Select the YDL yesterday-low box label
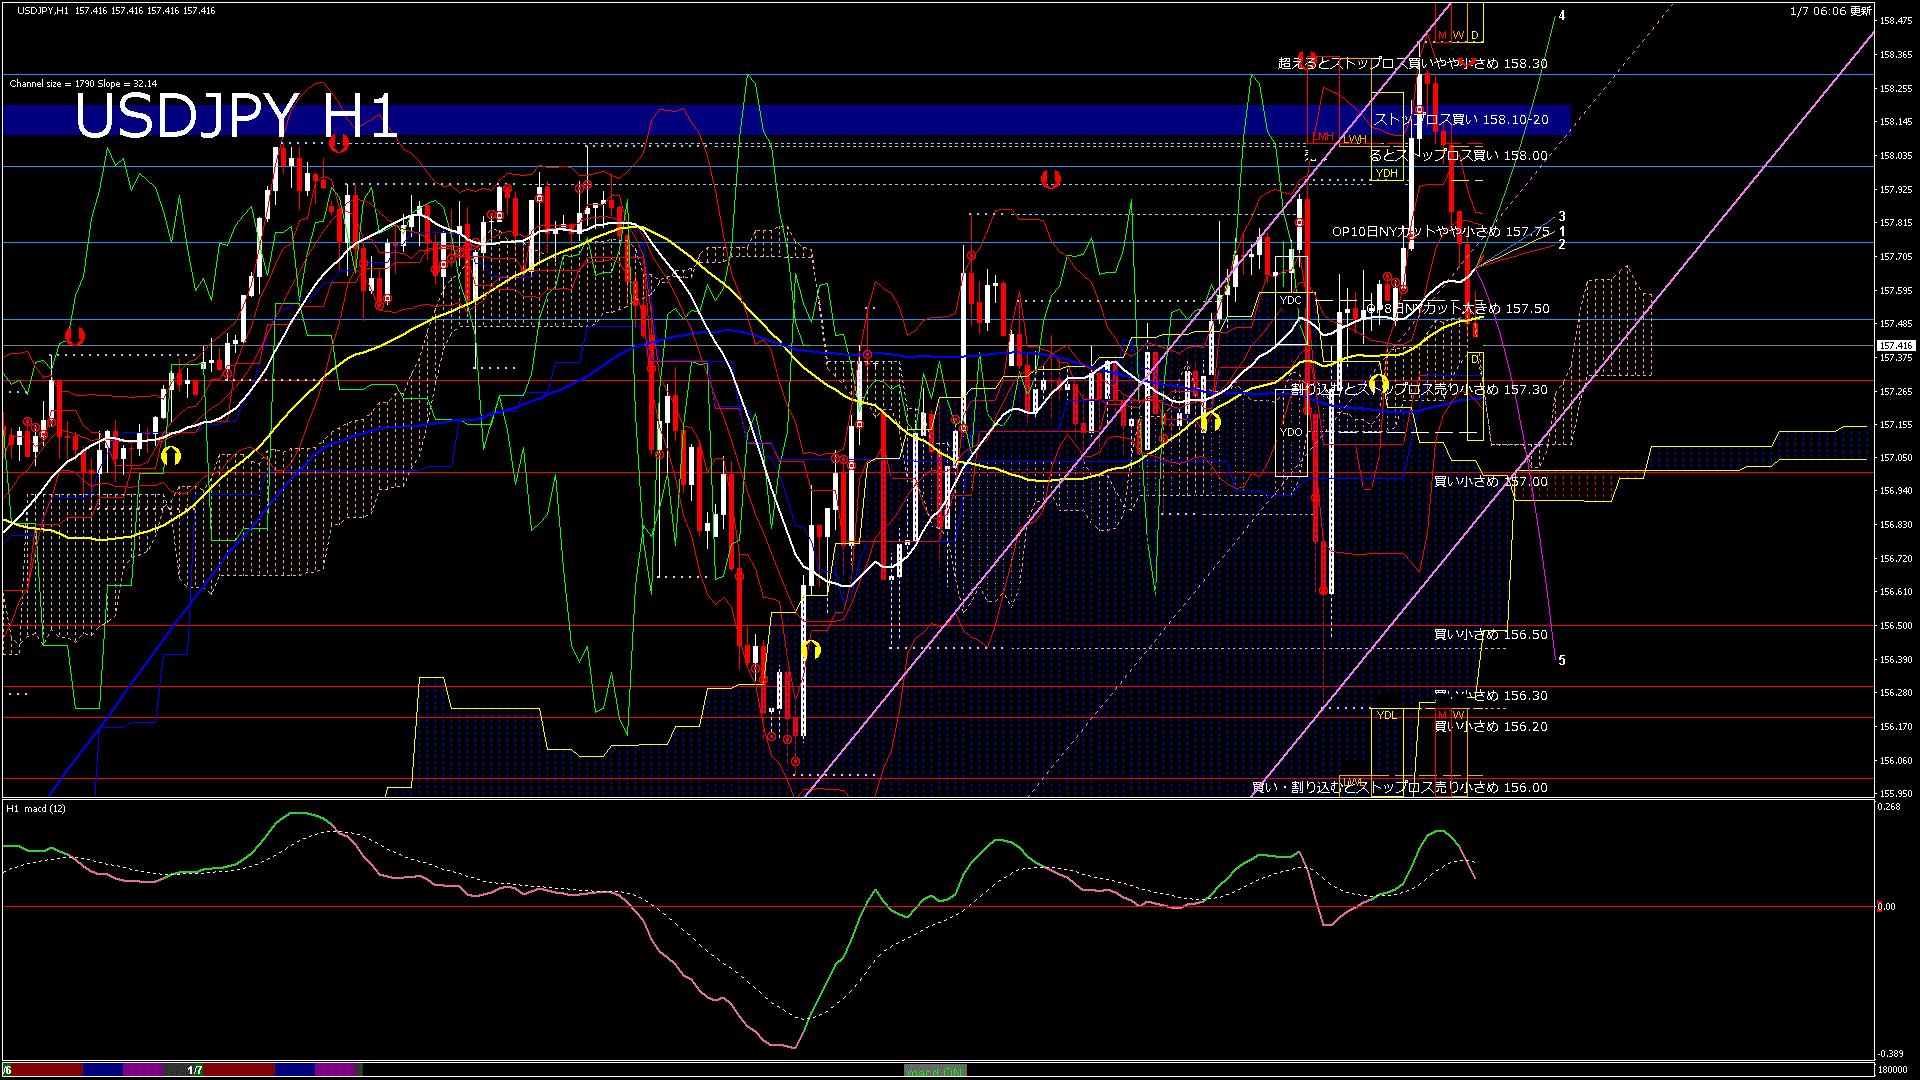This screenshot has height=1080, width=1920. click(x=1386, y=715)
